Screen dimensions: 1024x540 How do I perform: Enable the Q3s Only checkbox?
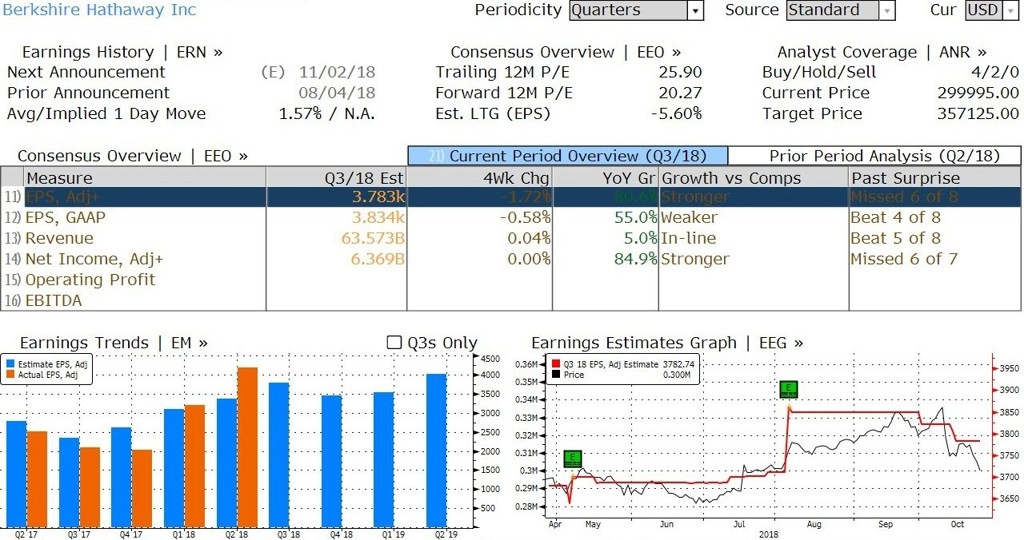[x=394, y=343]
